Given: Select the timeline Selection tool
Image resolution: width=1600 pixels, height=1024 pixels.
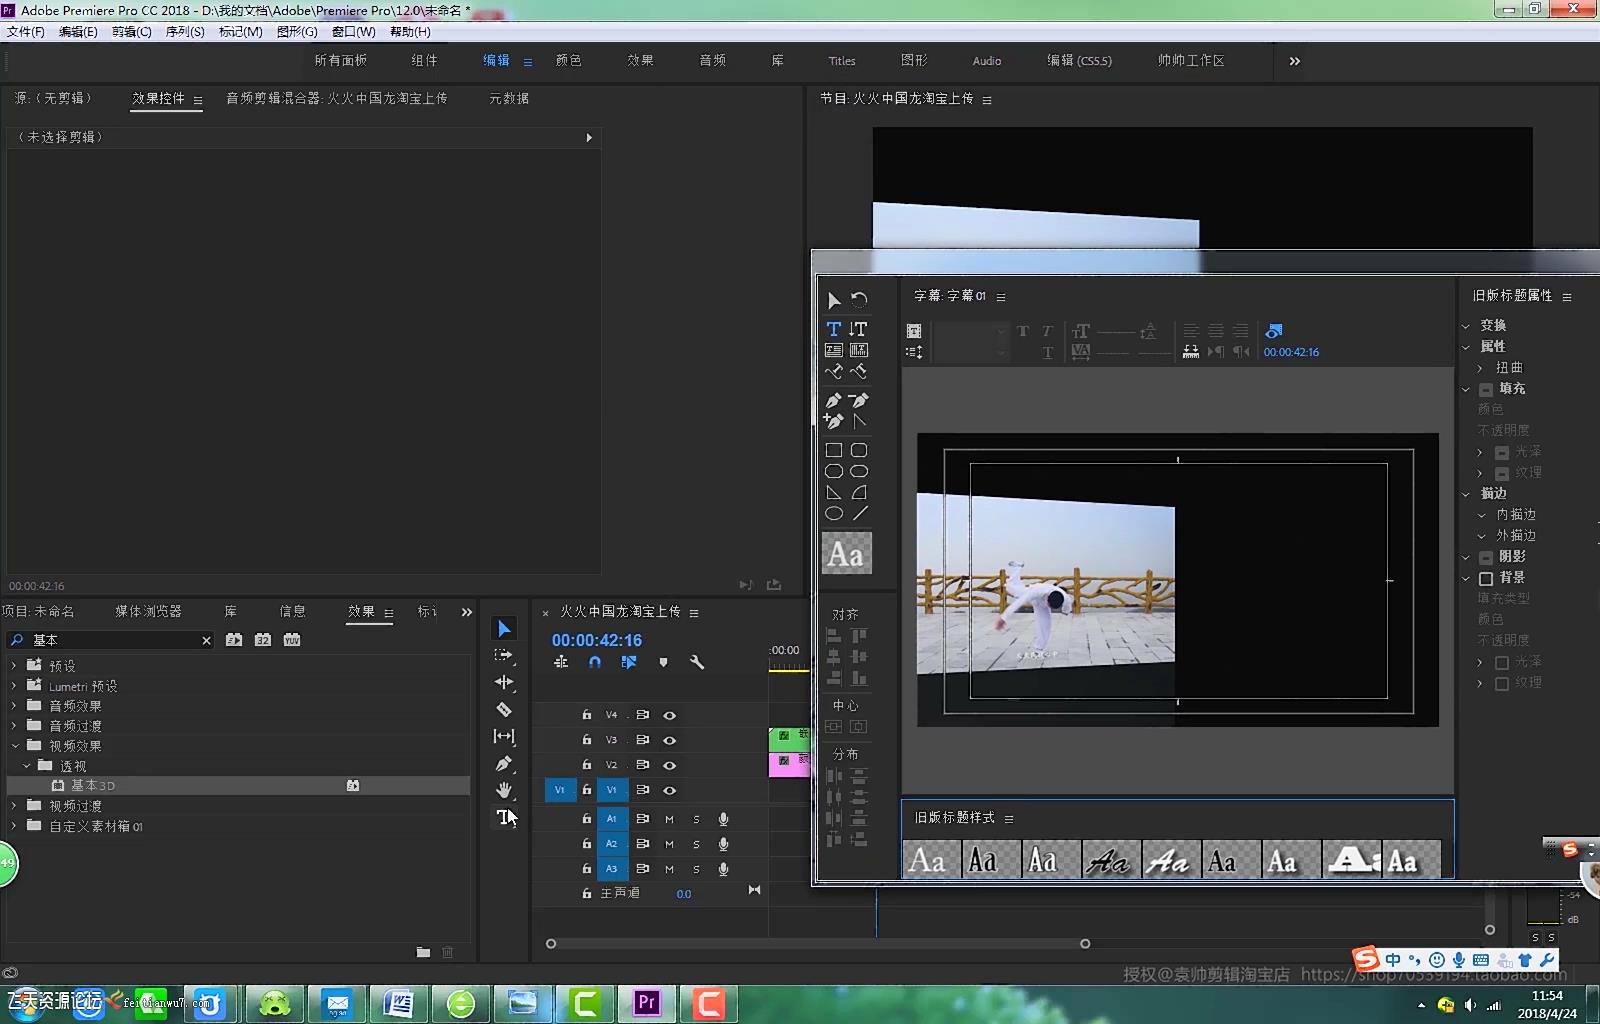Looking at the screenshot, I should [504, 628].
